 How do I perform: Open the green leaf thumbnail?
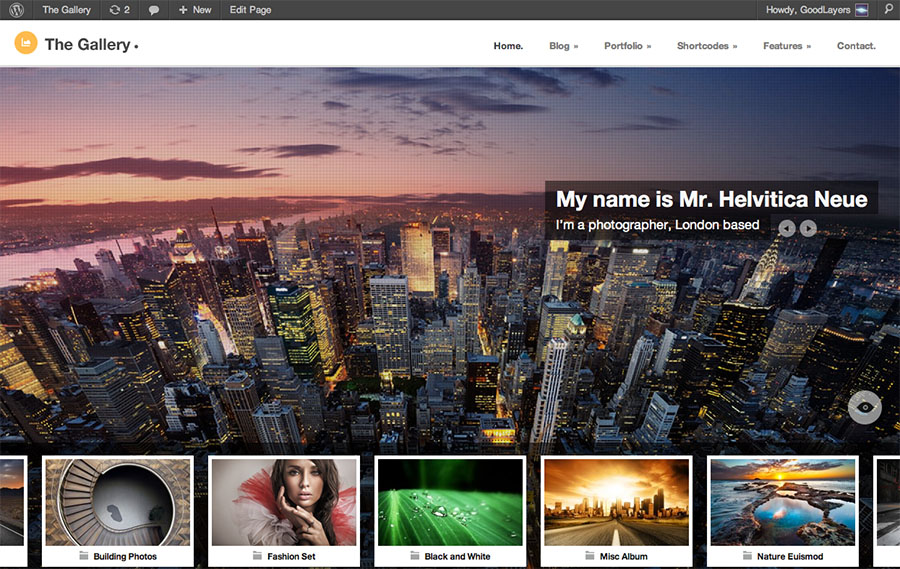click(451, 502)
